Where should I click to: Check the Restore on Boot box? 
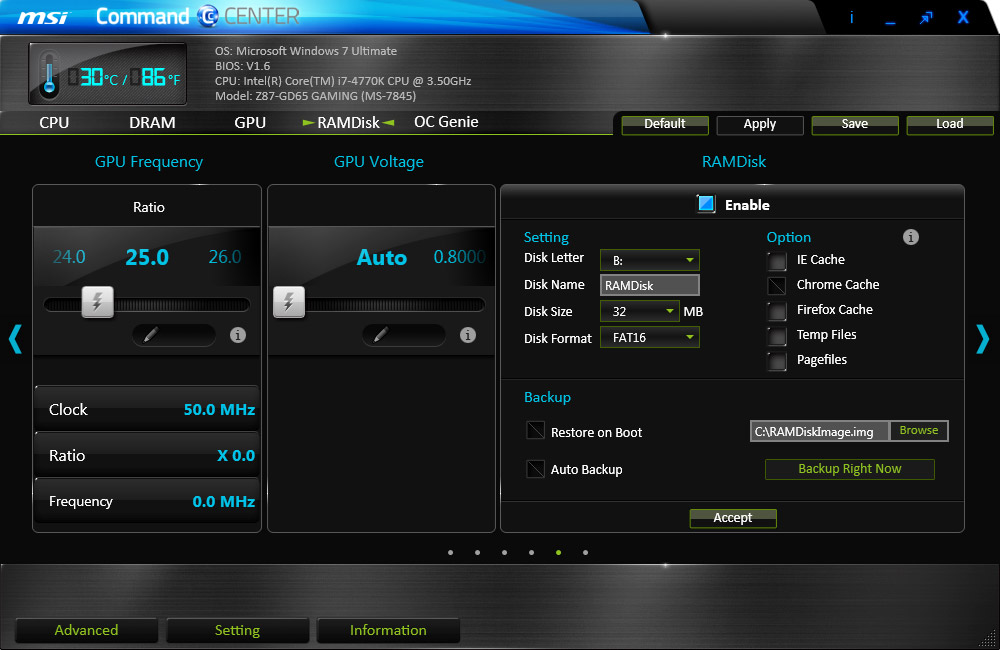click(535, 432)
